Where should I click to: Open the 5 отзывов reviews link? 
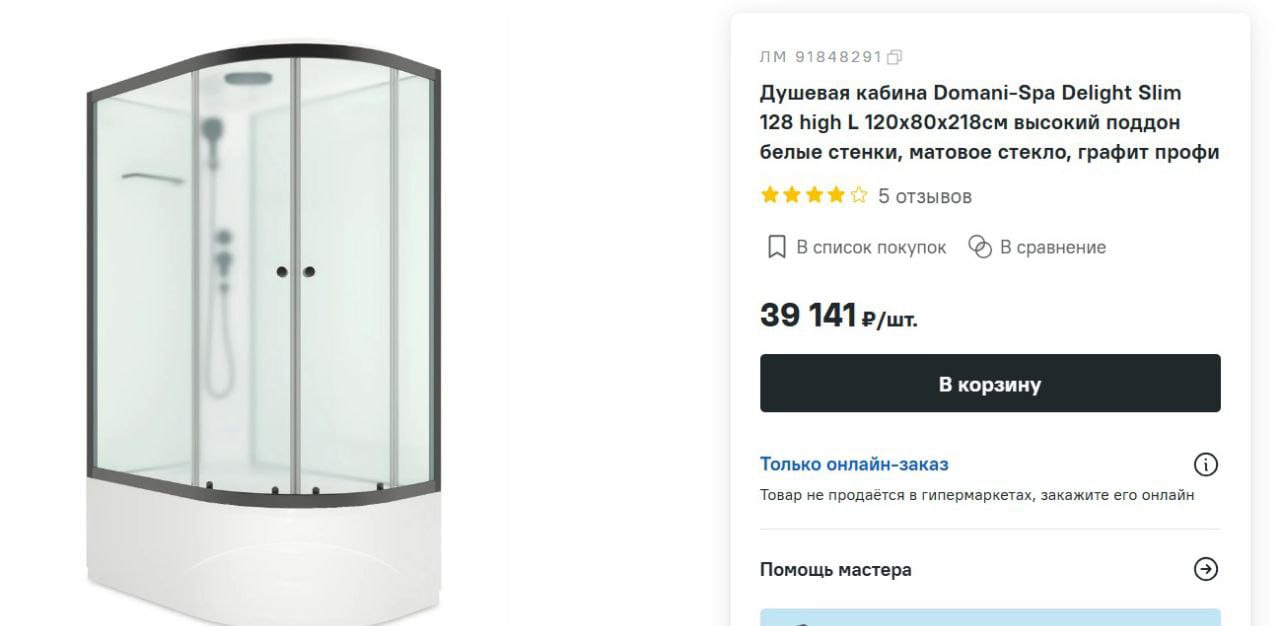[925, 196]
